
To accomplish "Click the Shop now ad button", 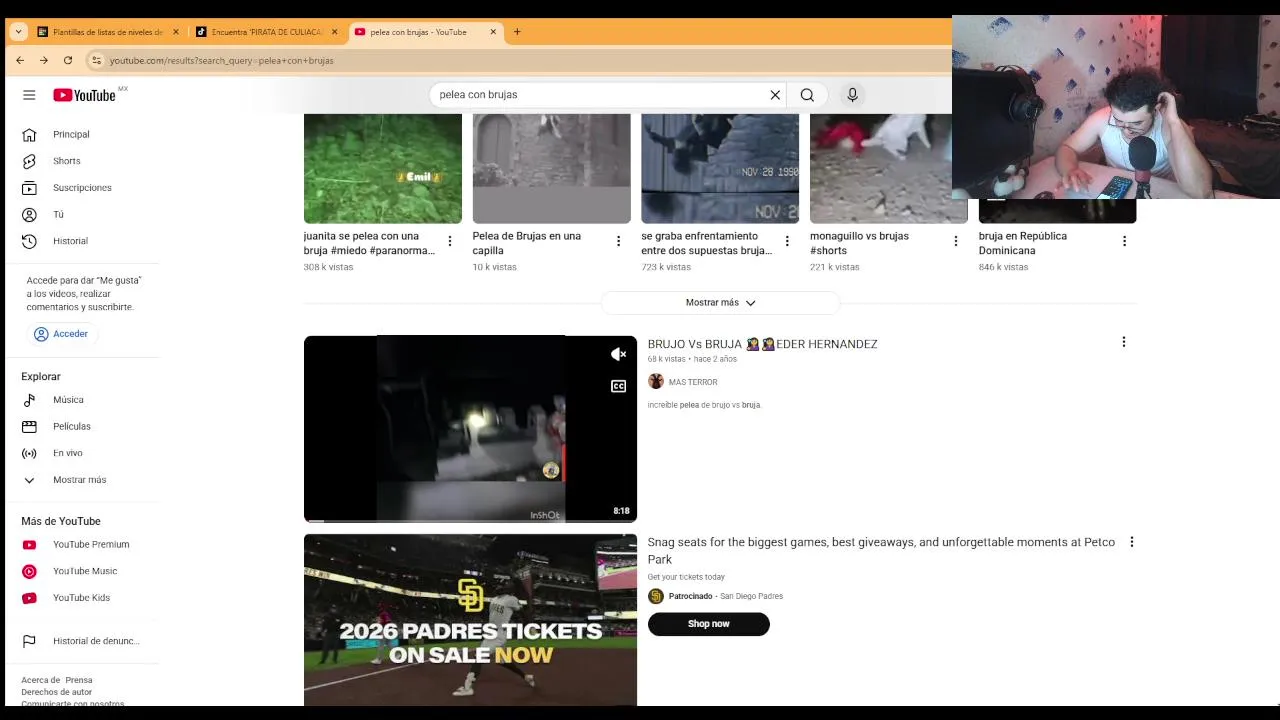I will (708, 624).
